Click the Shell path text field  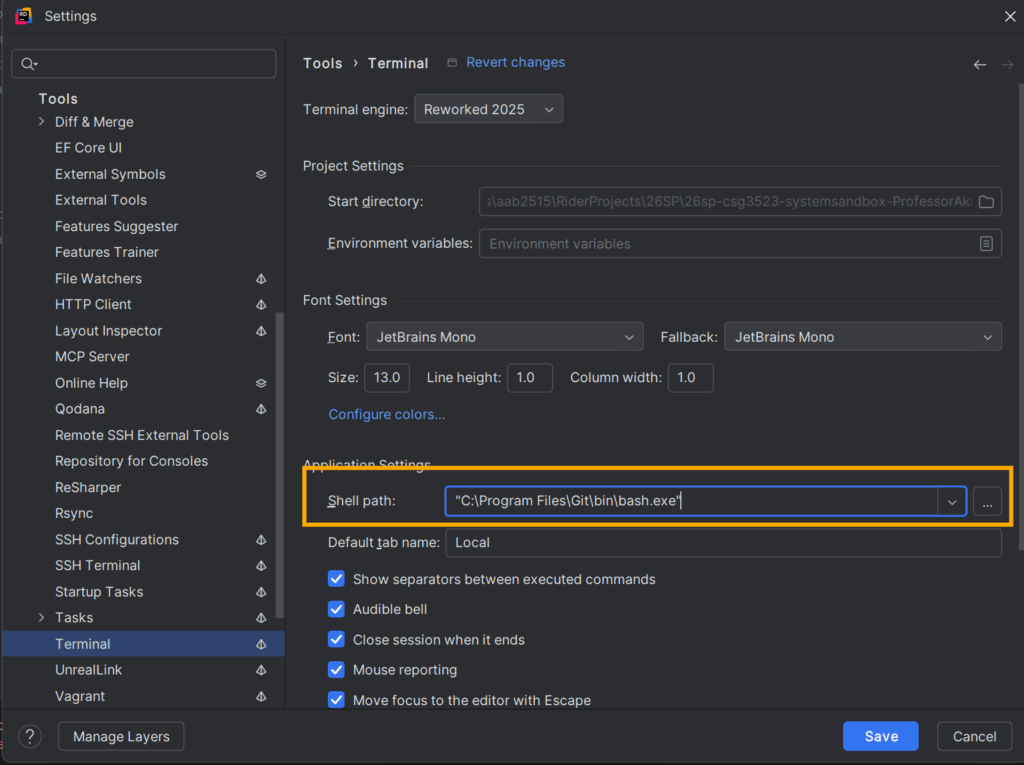coord(691,502)
